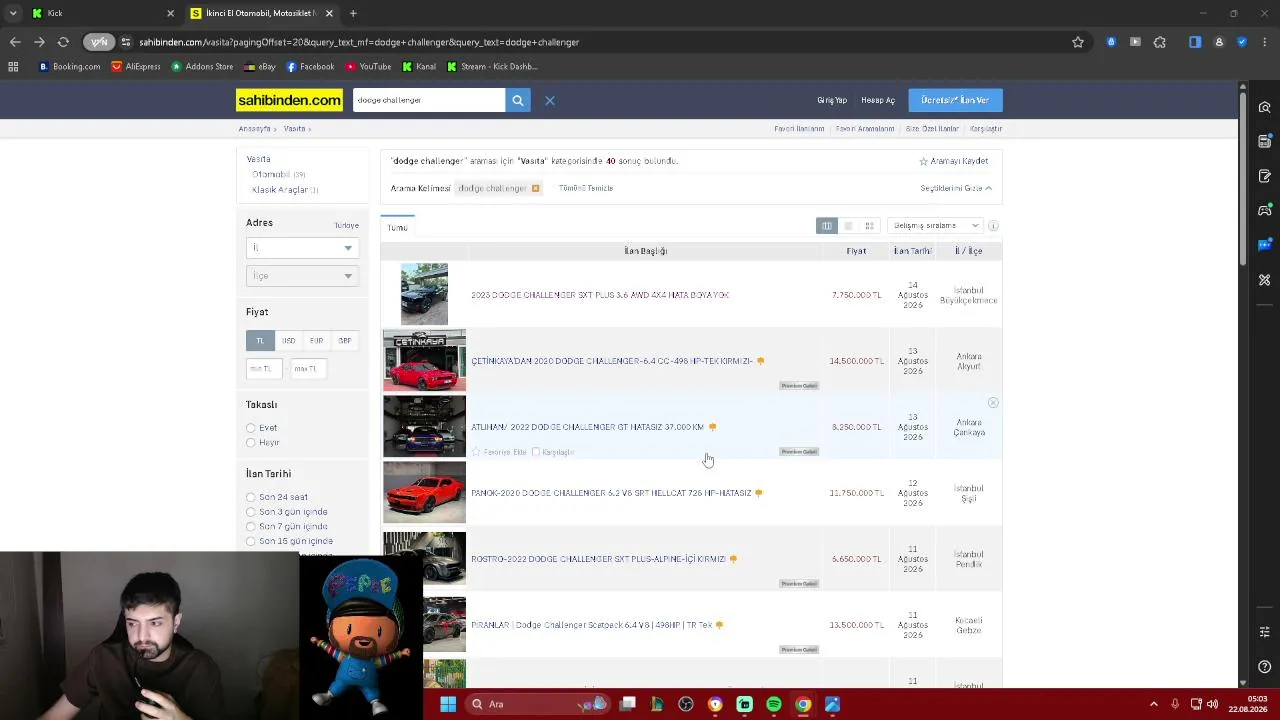Remove the 'dodge challenger' keyword tag

535,188
